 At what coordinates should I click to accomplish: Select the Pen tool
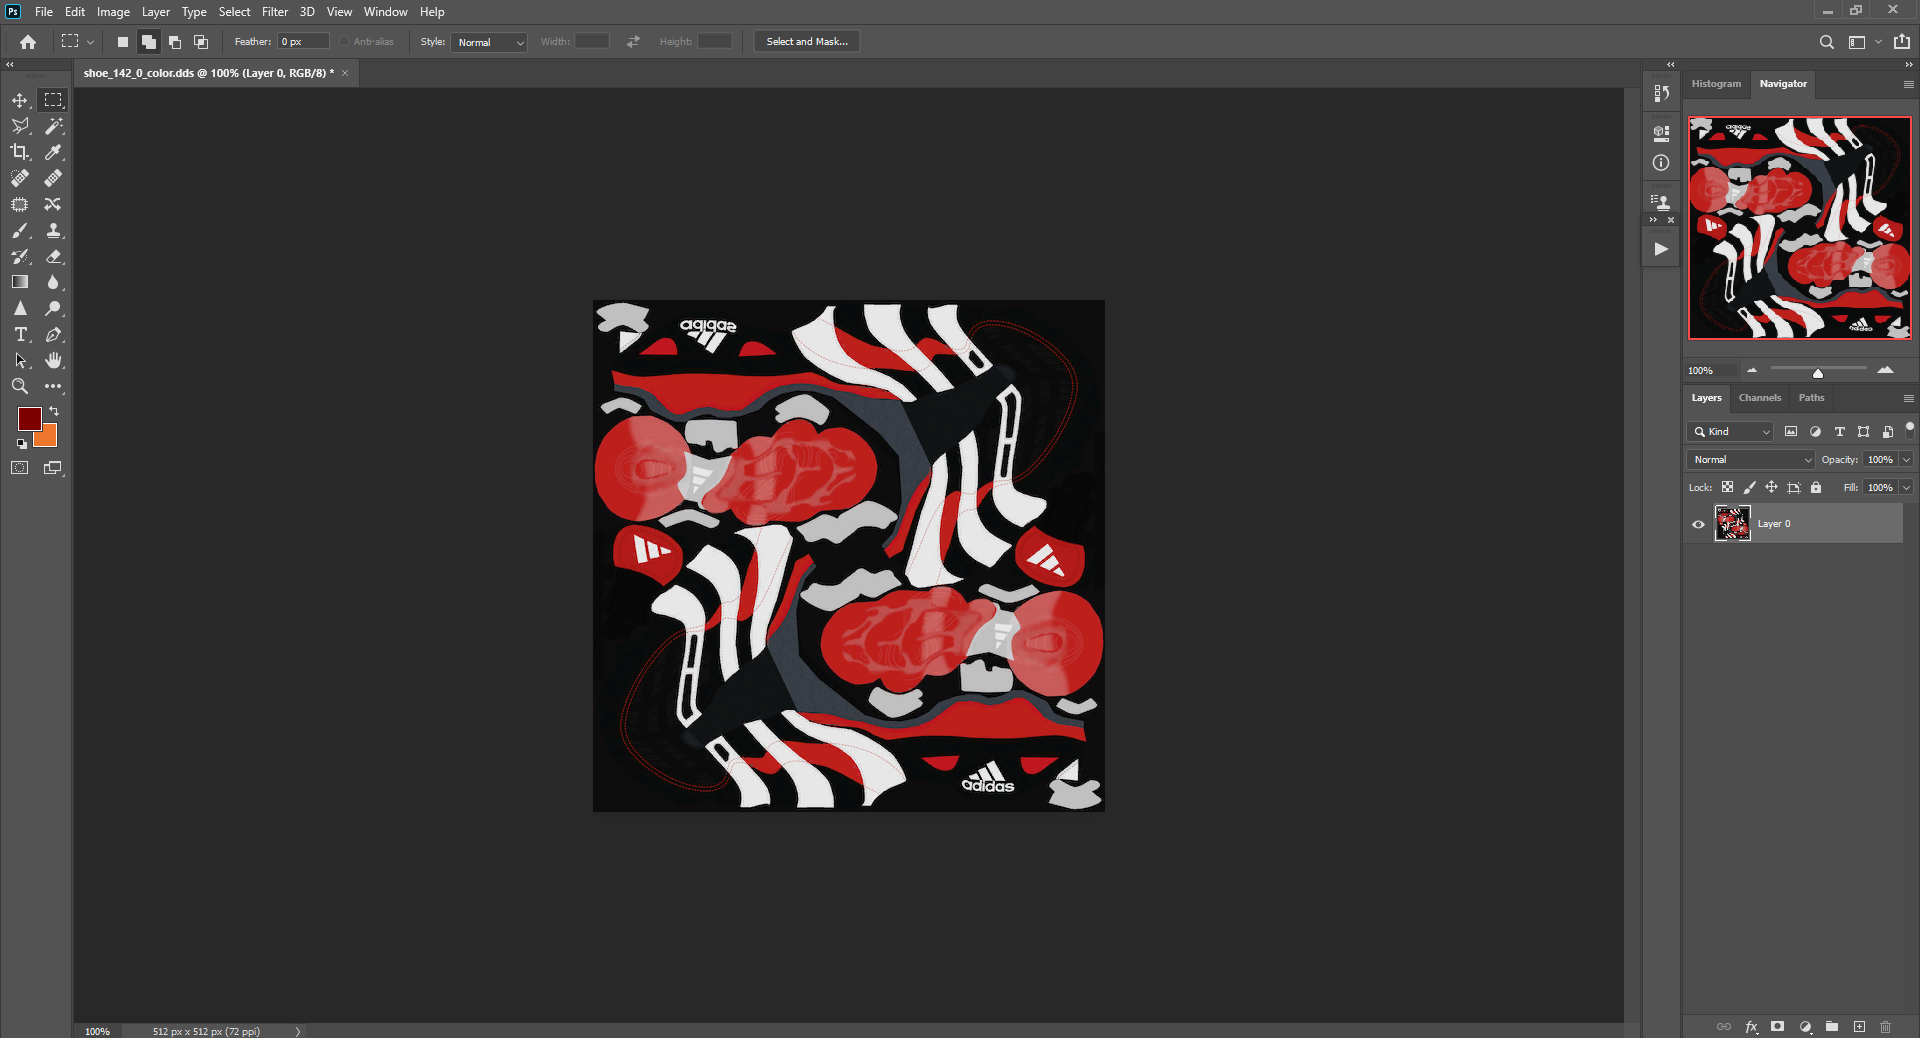53,334
